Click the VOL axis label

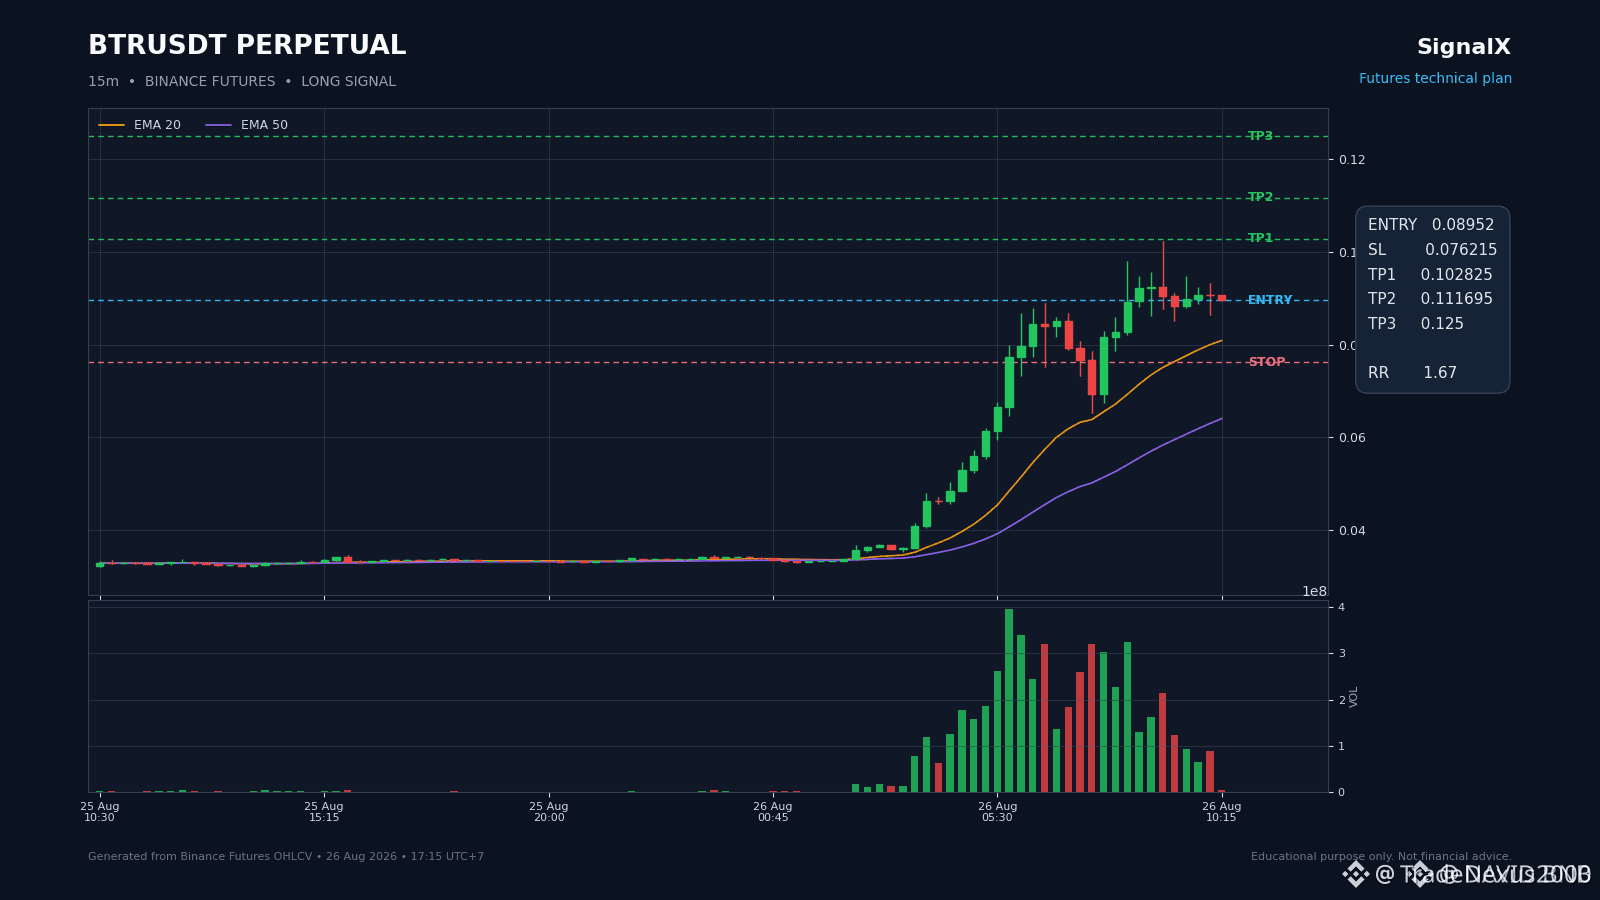coord(1354,697)
